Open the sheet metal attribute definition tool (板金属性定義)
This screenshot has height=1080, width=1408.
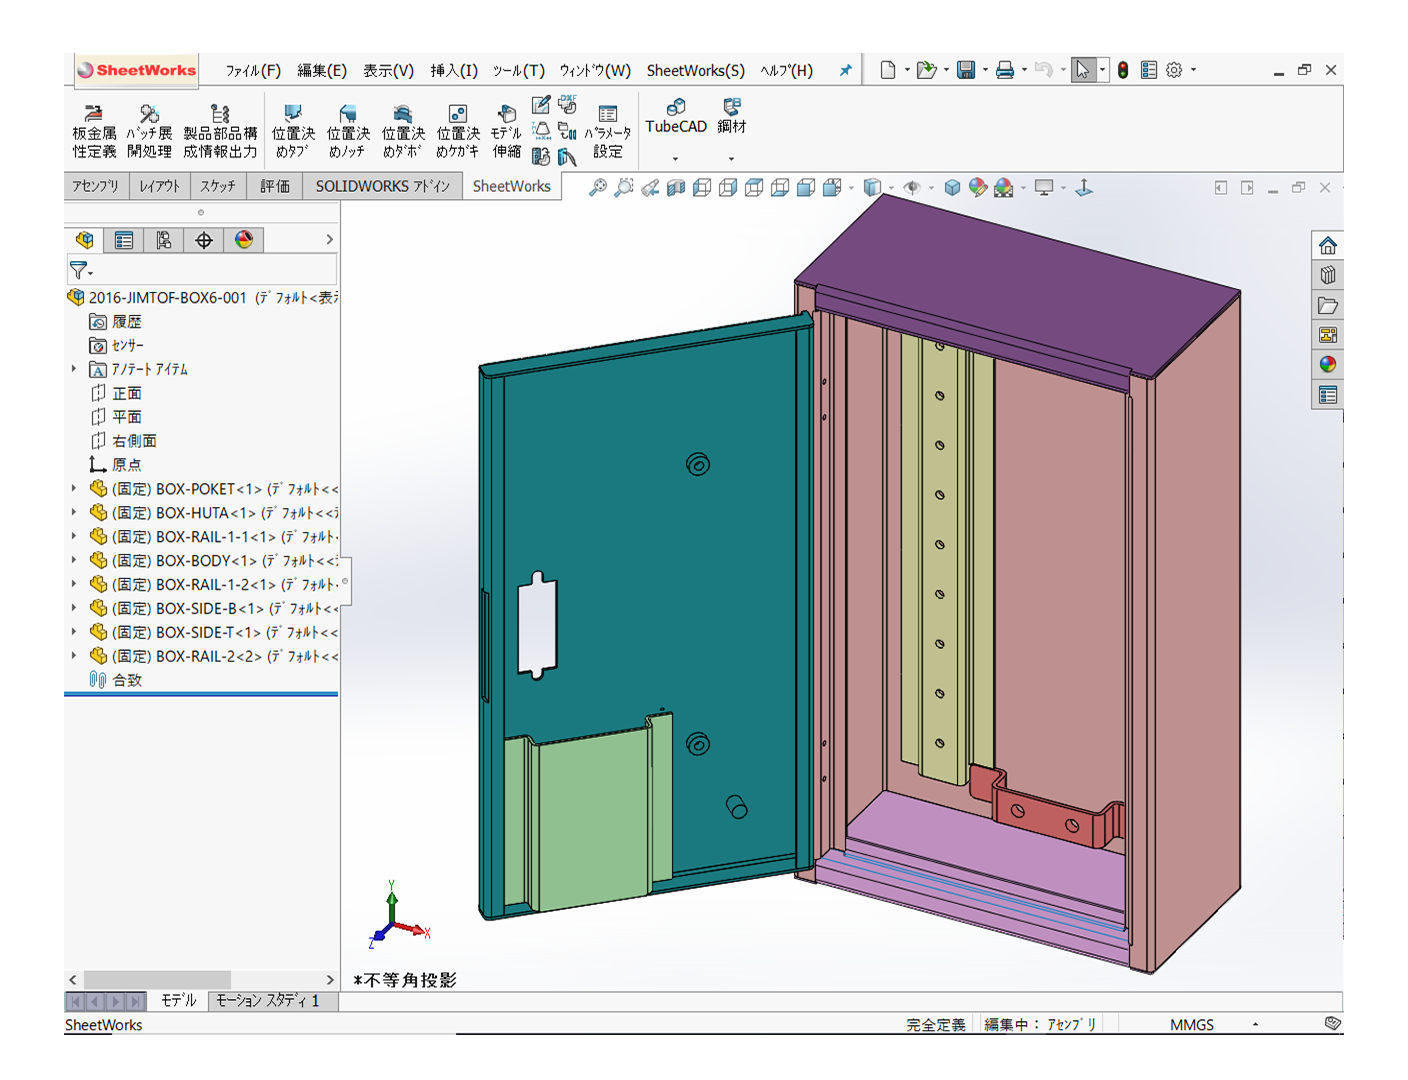coord(94,131)
